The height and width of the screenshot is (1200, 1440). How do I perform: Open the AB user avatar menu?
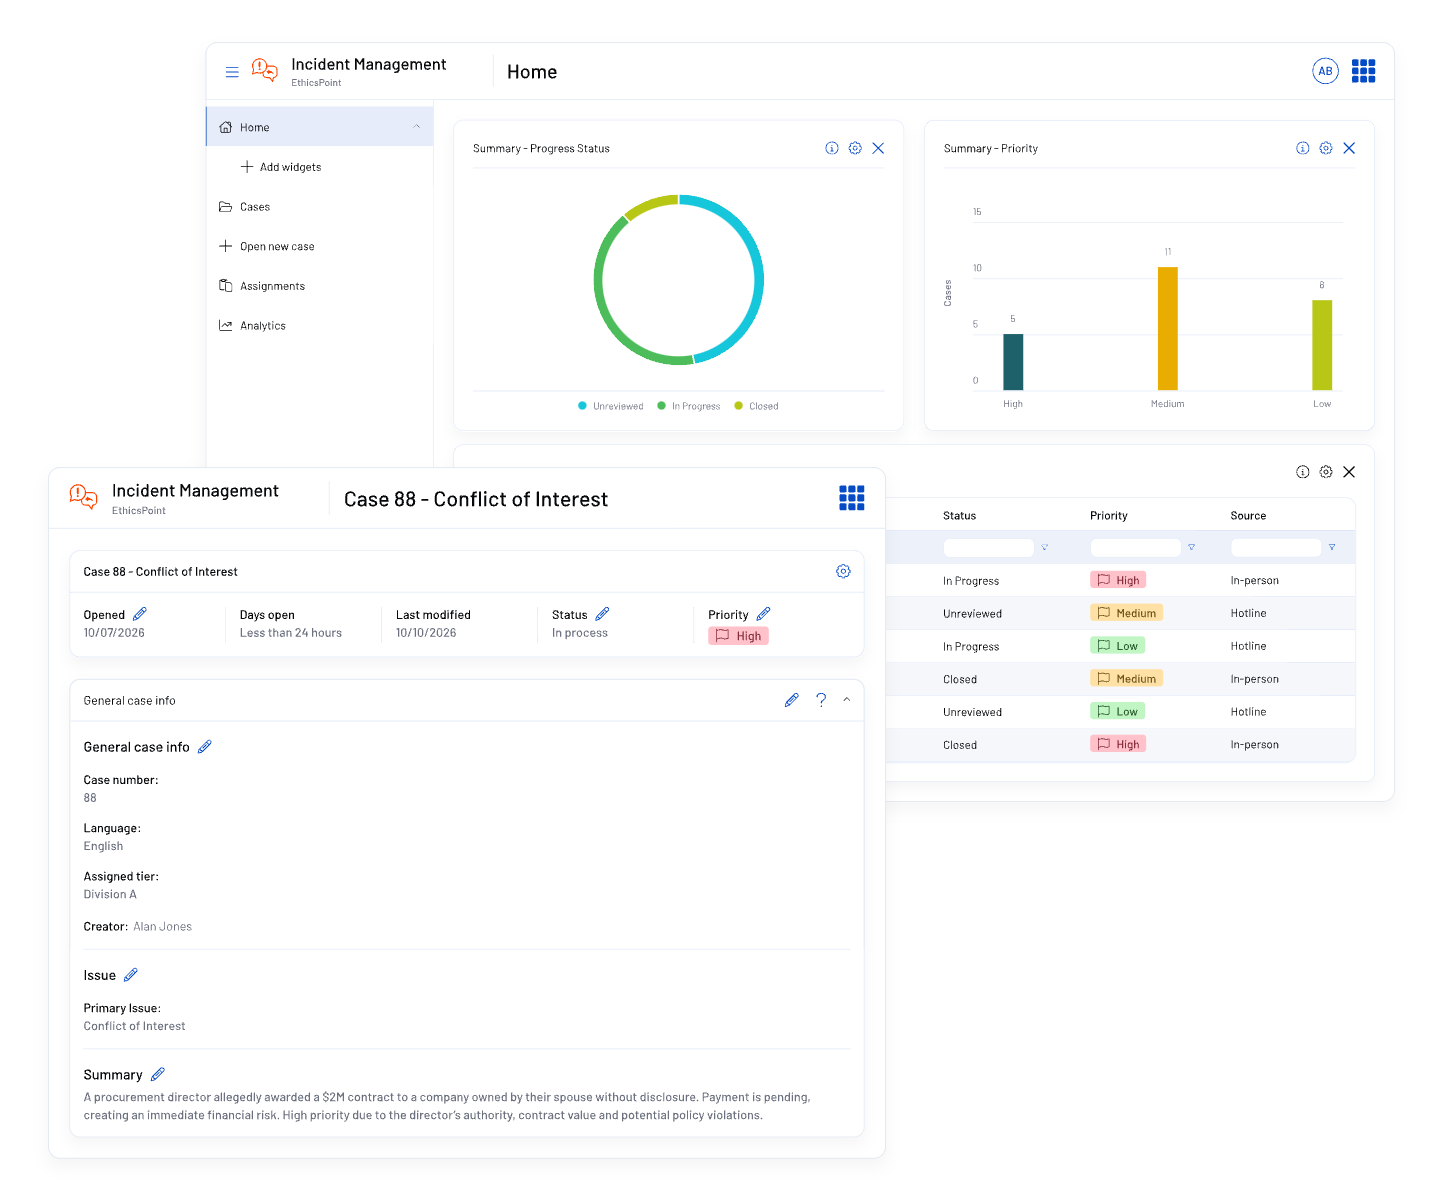[1325, 71]
